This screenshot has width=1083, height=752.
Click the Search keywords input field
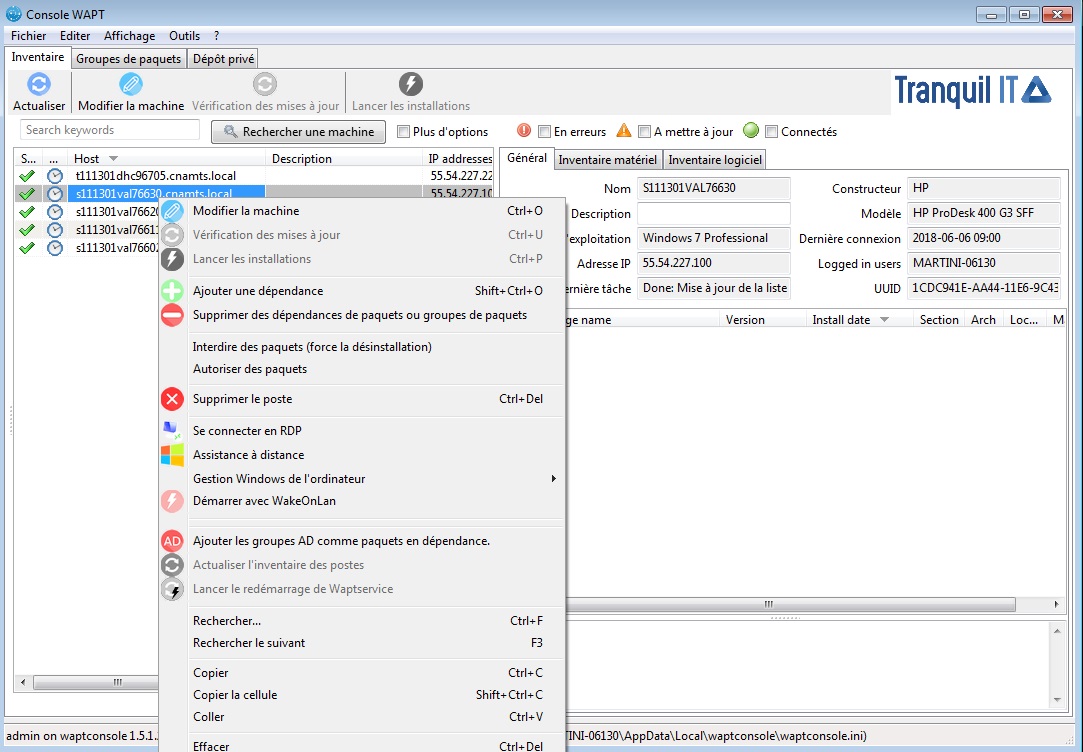click(x=110, y=130)
